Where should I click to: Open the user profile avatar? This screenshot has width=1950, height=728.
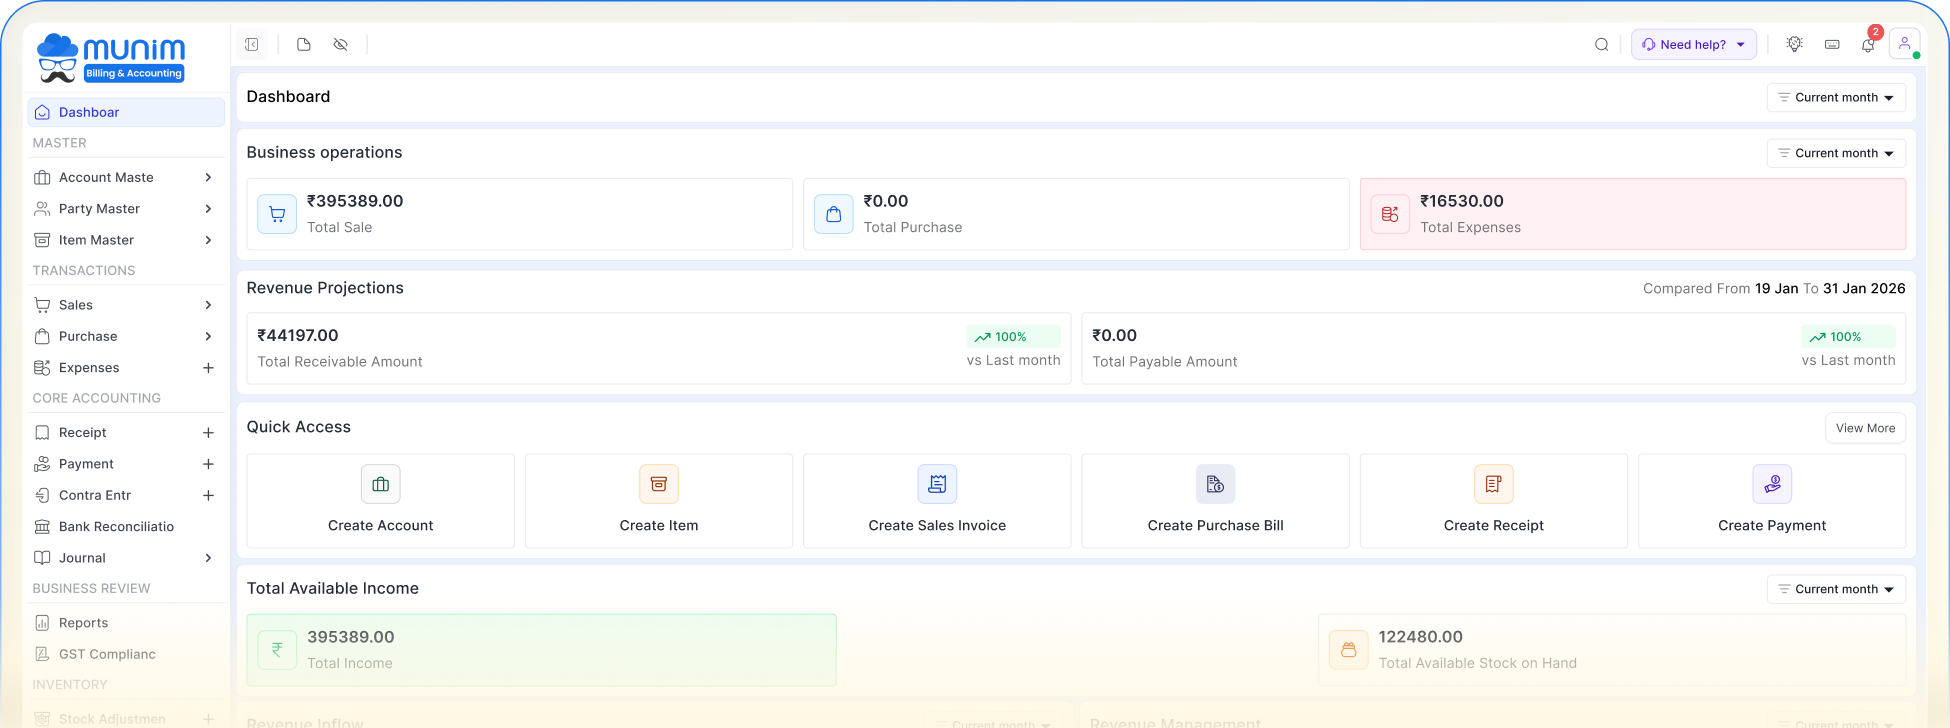coord(1905,44)
